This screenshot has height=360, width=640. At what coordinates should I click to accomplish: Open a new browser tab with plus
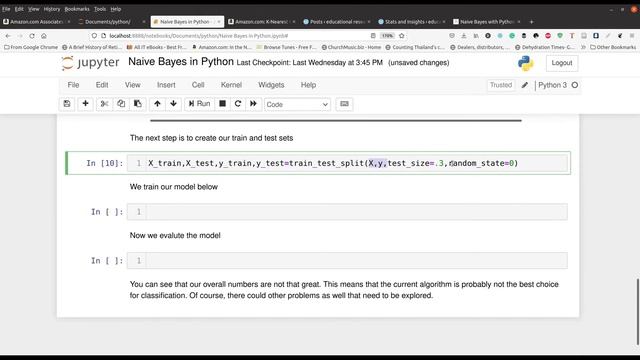click(531, 22)
